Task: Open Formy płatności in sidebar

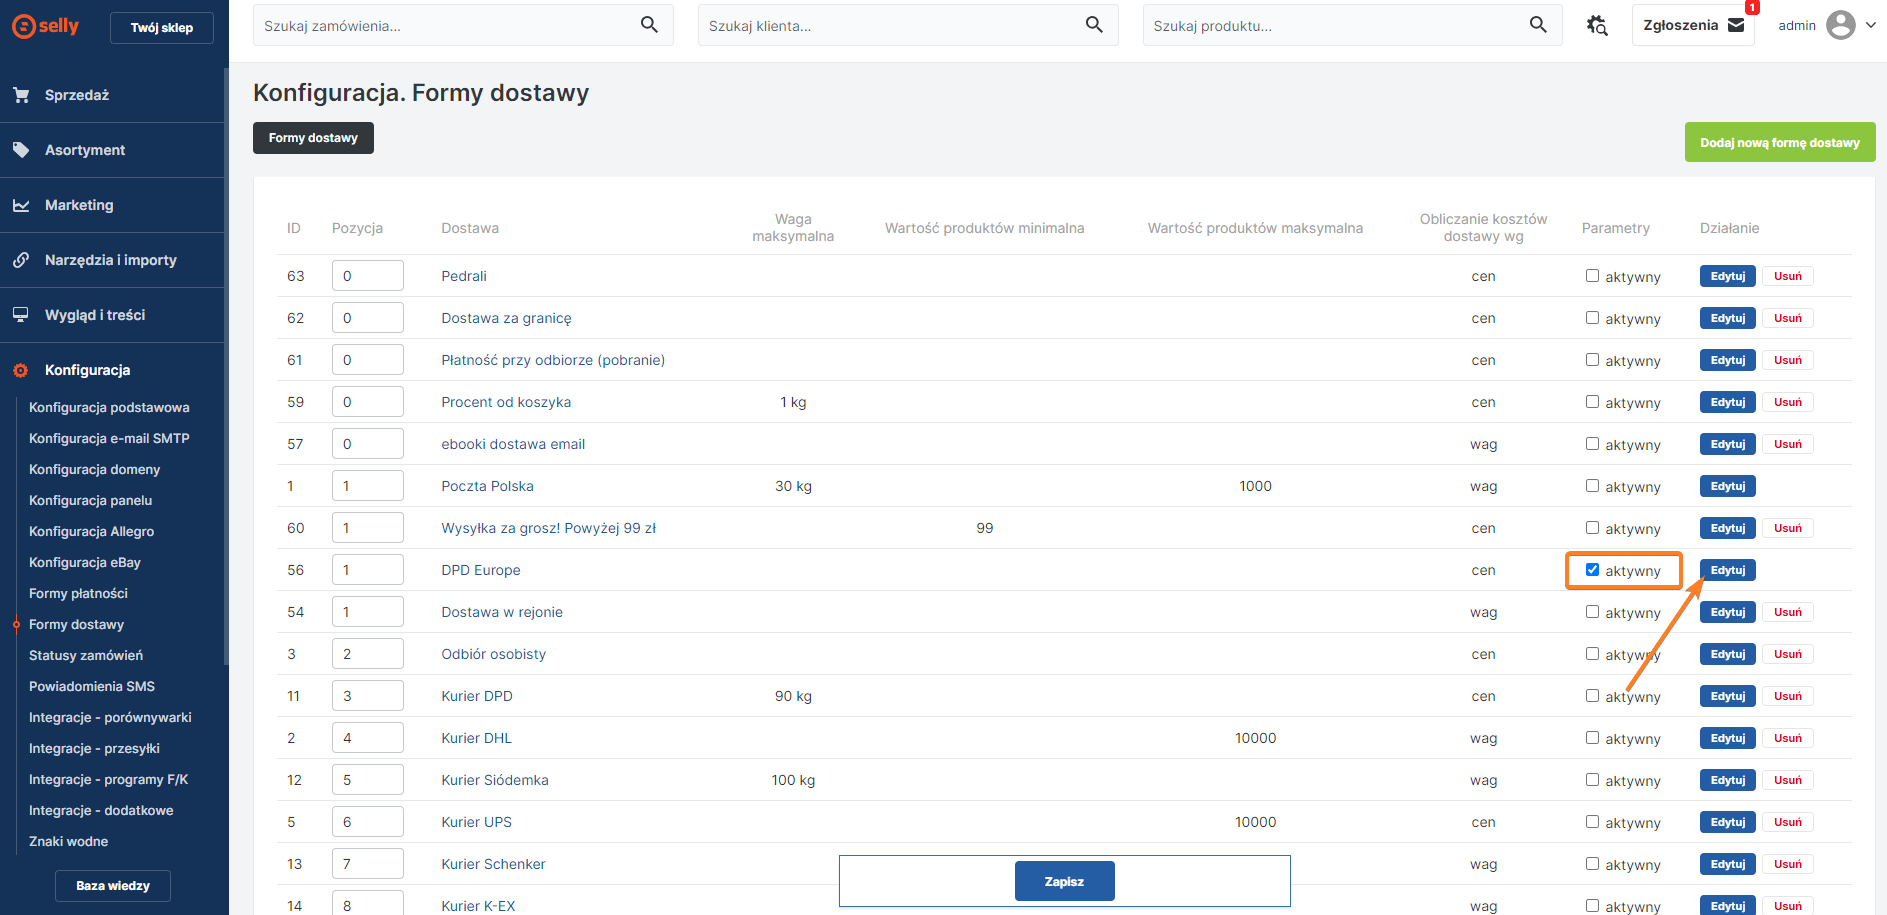Action: (78, 593)
